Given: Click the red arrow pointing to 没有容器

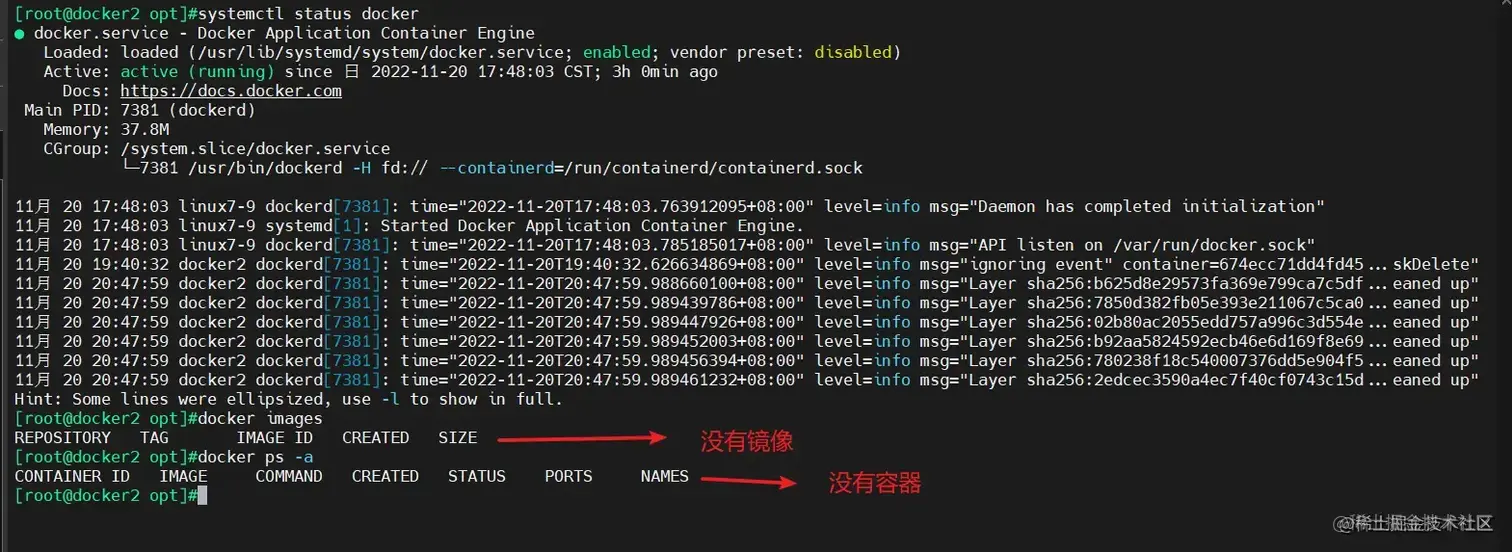Looking at the screenshot, I should click(x=748, y=482).
